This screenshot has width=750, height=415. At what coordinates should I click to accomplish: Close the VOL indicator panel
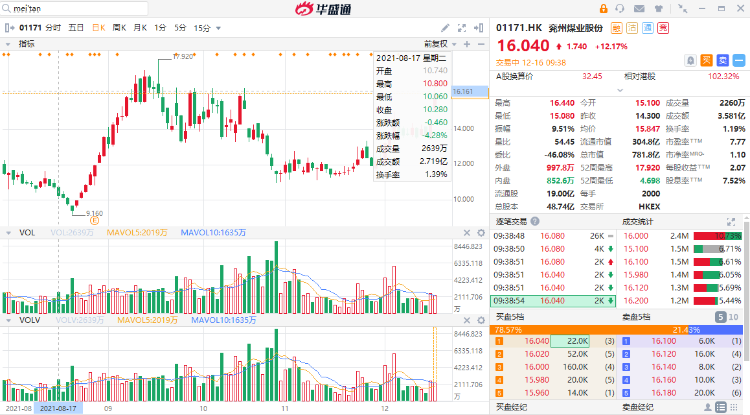(x=467, y=233)
